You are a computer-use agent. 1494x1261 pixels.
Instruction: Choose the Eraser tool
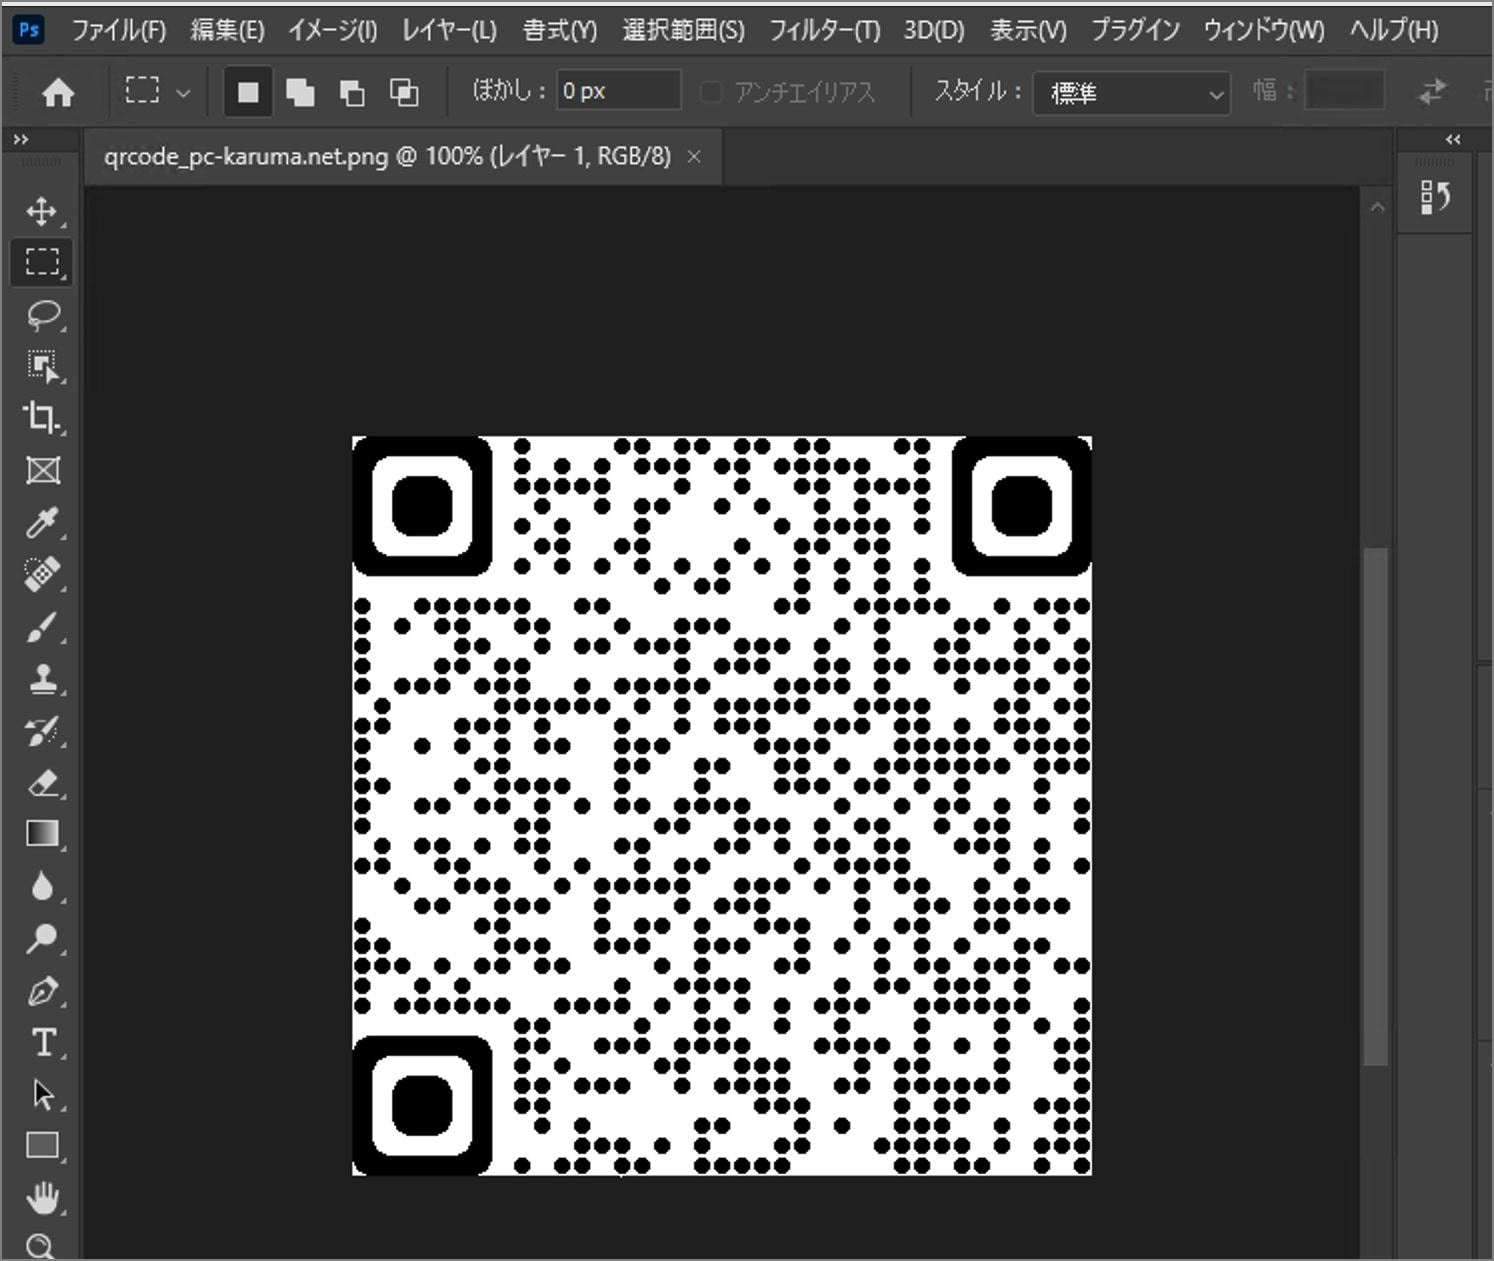click(x=41, y=783)
